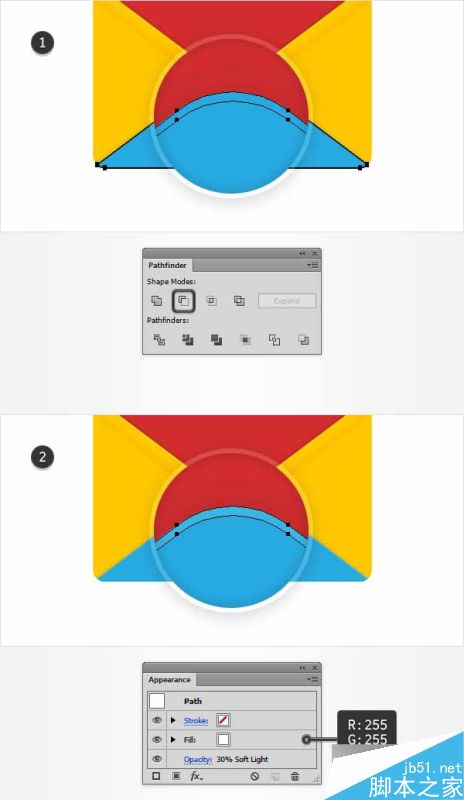Toggle visibility of the Fill attribute
Screen dimensions: 464x800
(157, 739)
